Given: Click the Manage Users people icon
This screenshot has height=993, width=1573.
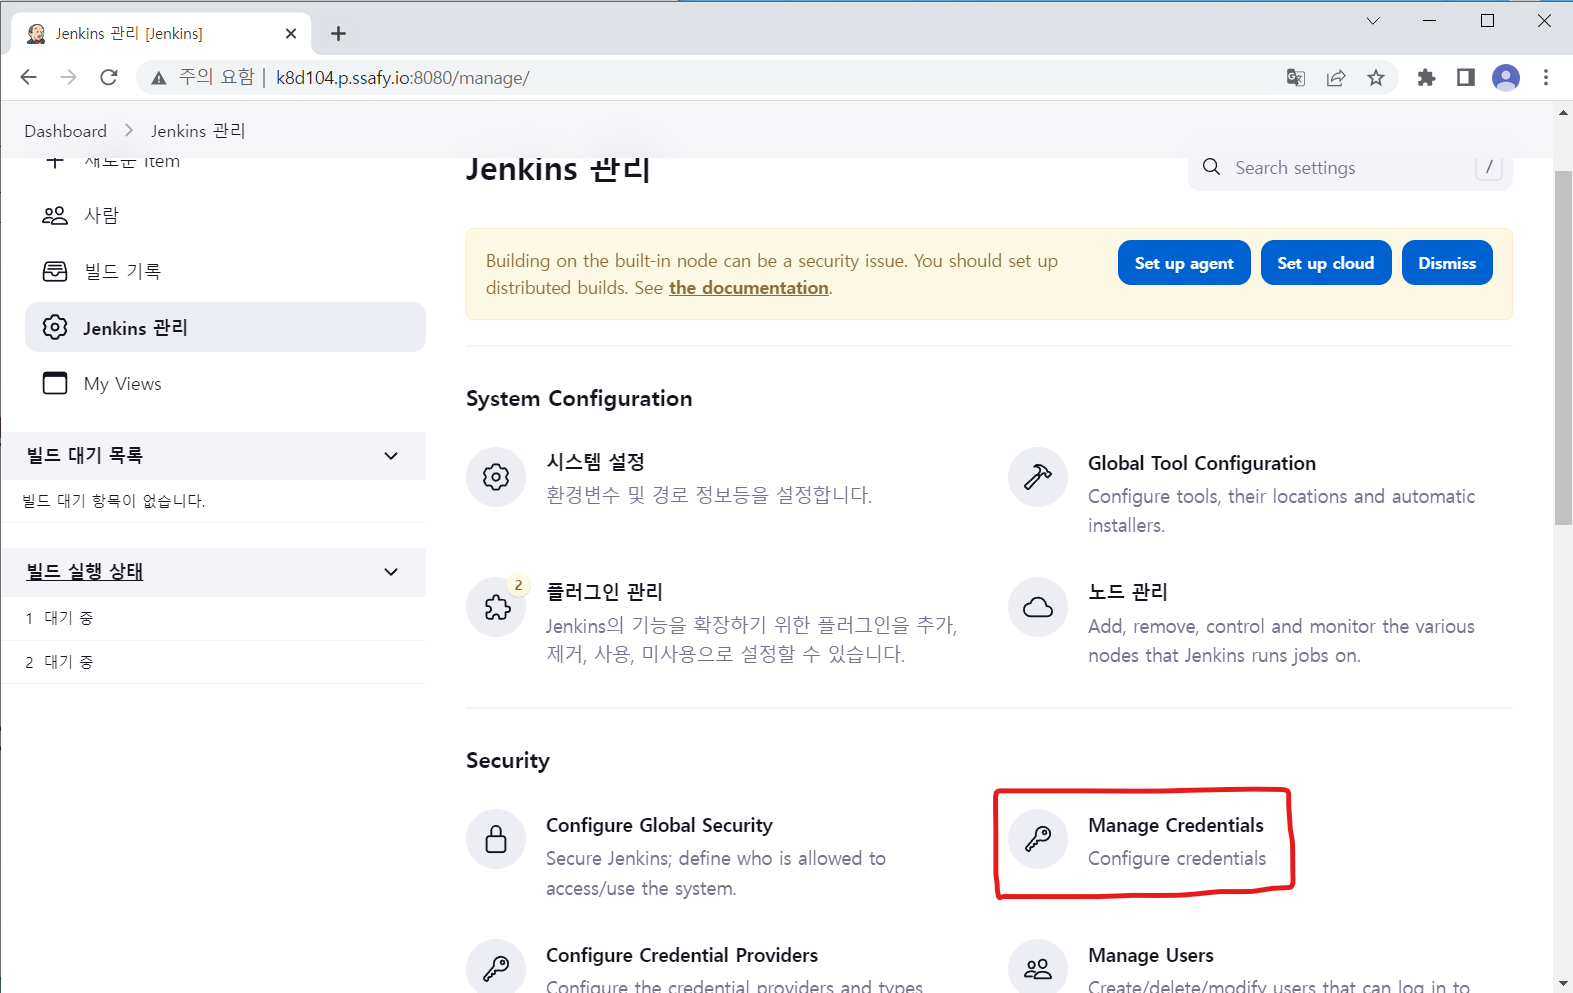Looking at the screenshot, I should pos(1038,967).
